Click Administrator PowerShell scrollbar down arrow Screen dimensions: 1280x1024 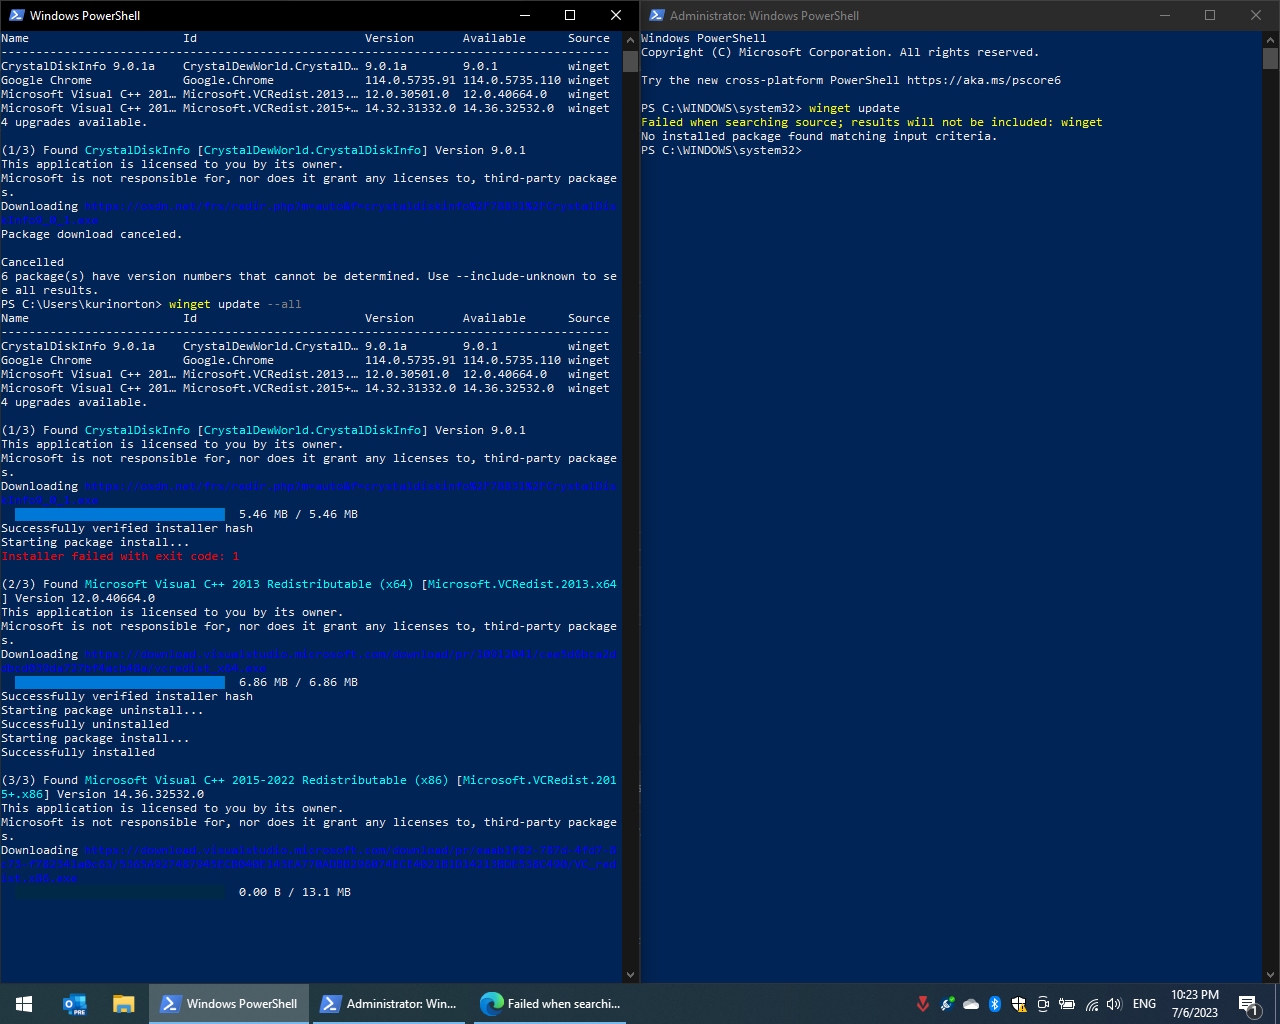[x=1270, y=974]
